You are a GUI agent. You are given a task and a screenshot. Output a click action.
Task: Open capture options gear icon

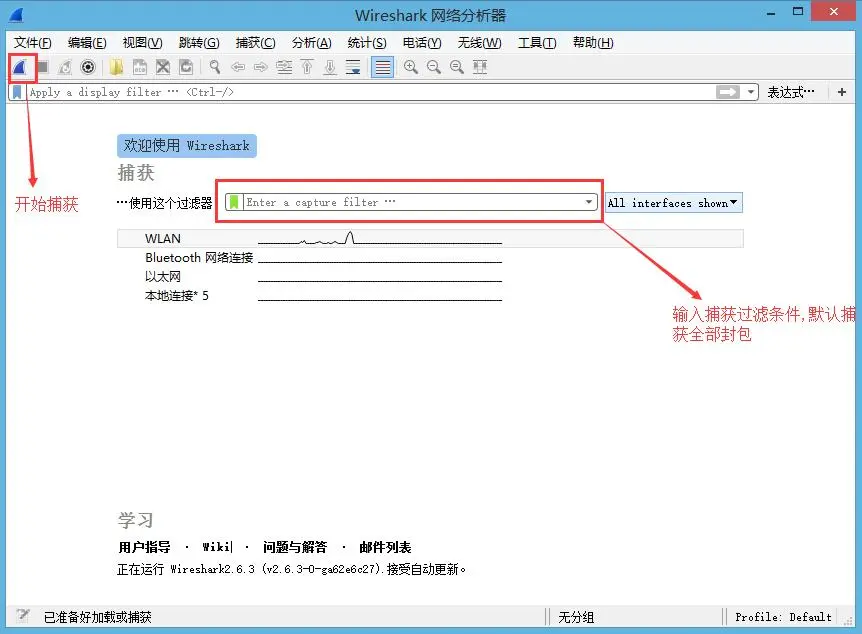click(88, 67)
